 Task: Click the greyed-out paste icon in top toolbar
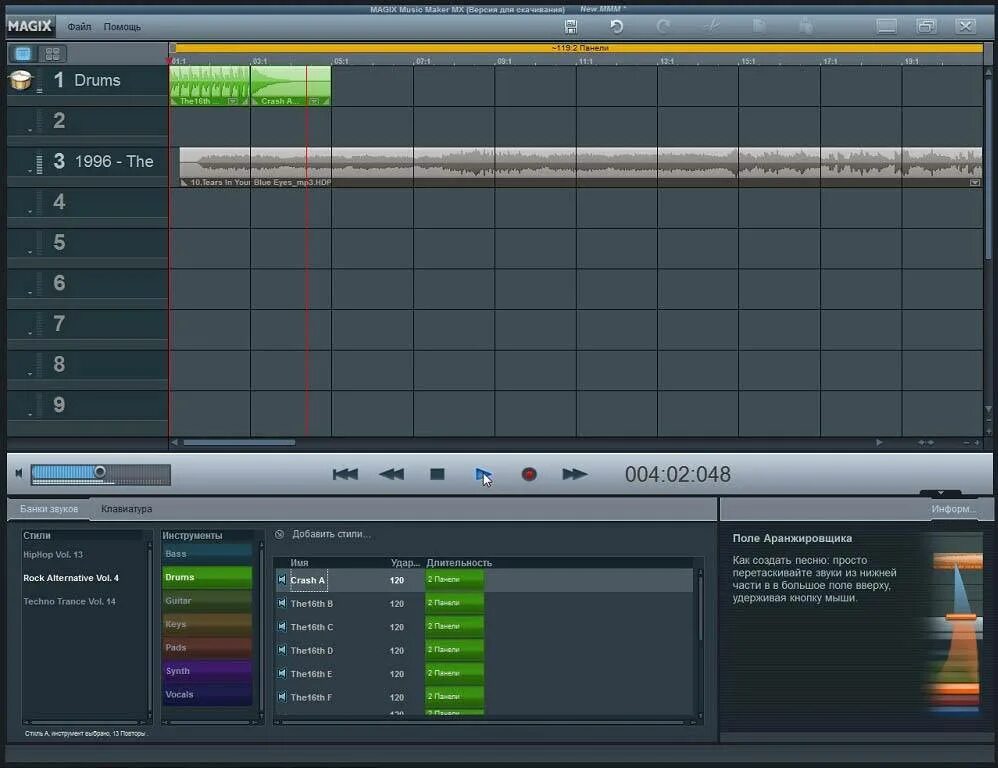[806, 26]
